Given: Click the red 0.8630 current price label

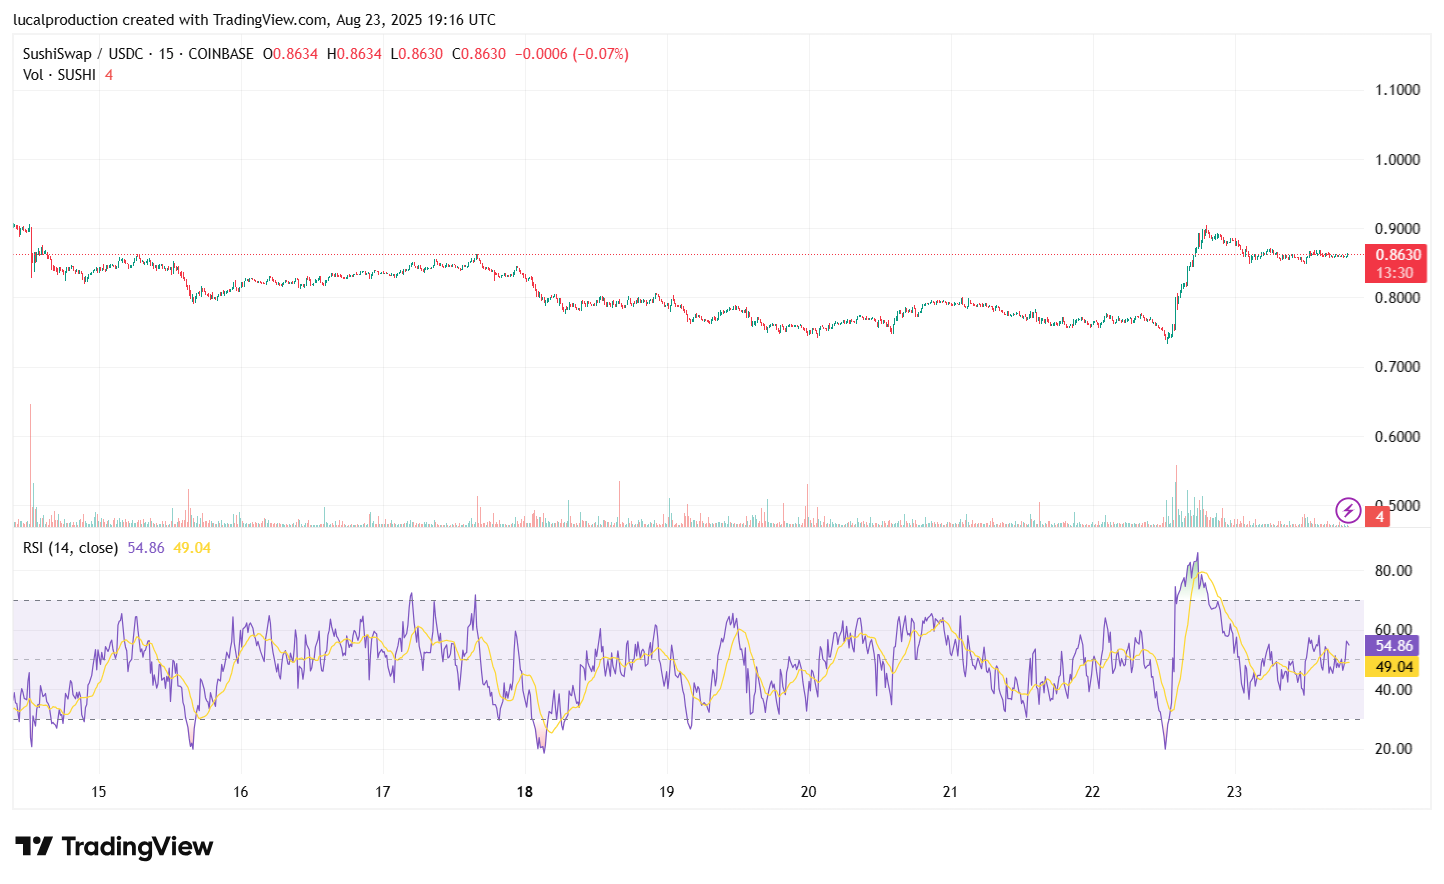Looking at the screenshot, I should pos(1397,255).
